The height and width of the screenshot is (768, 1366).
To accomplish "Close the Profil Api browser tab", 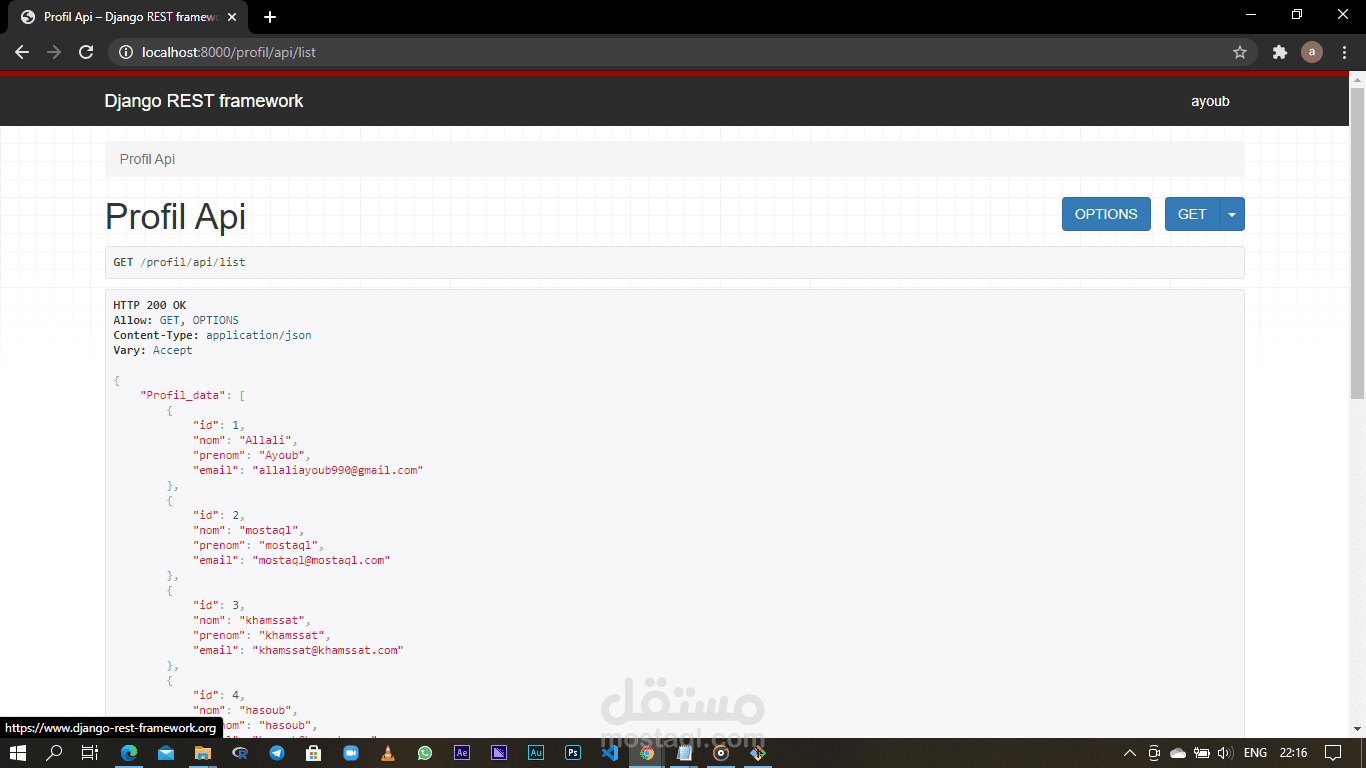I will [x=232, y=17].
